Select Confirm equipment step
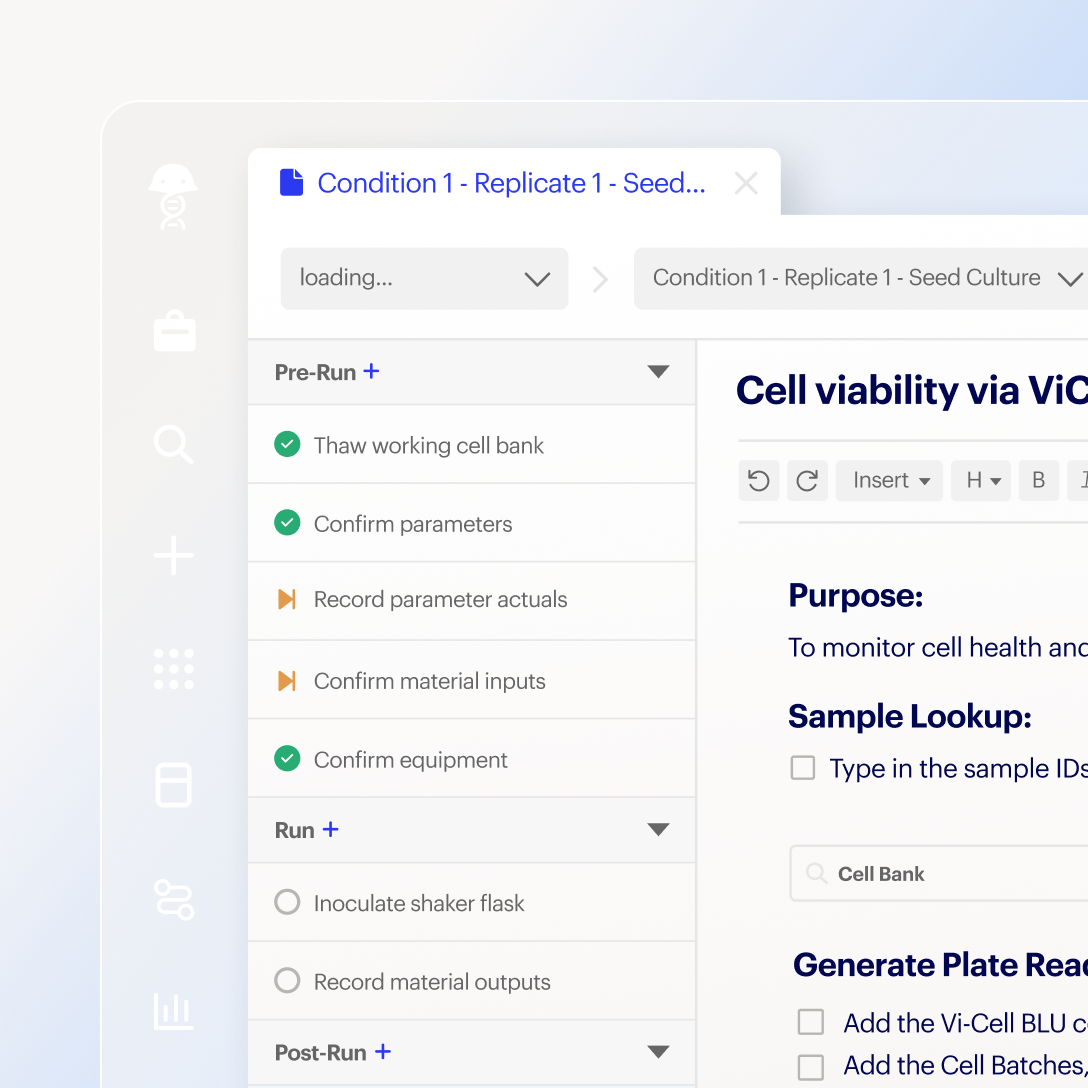This screenshot has width=1088, height=1088. click(472, 758)
